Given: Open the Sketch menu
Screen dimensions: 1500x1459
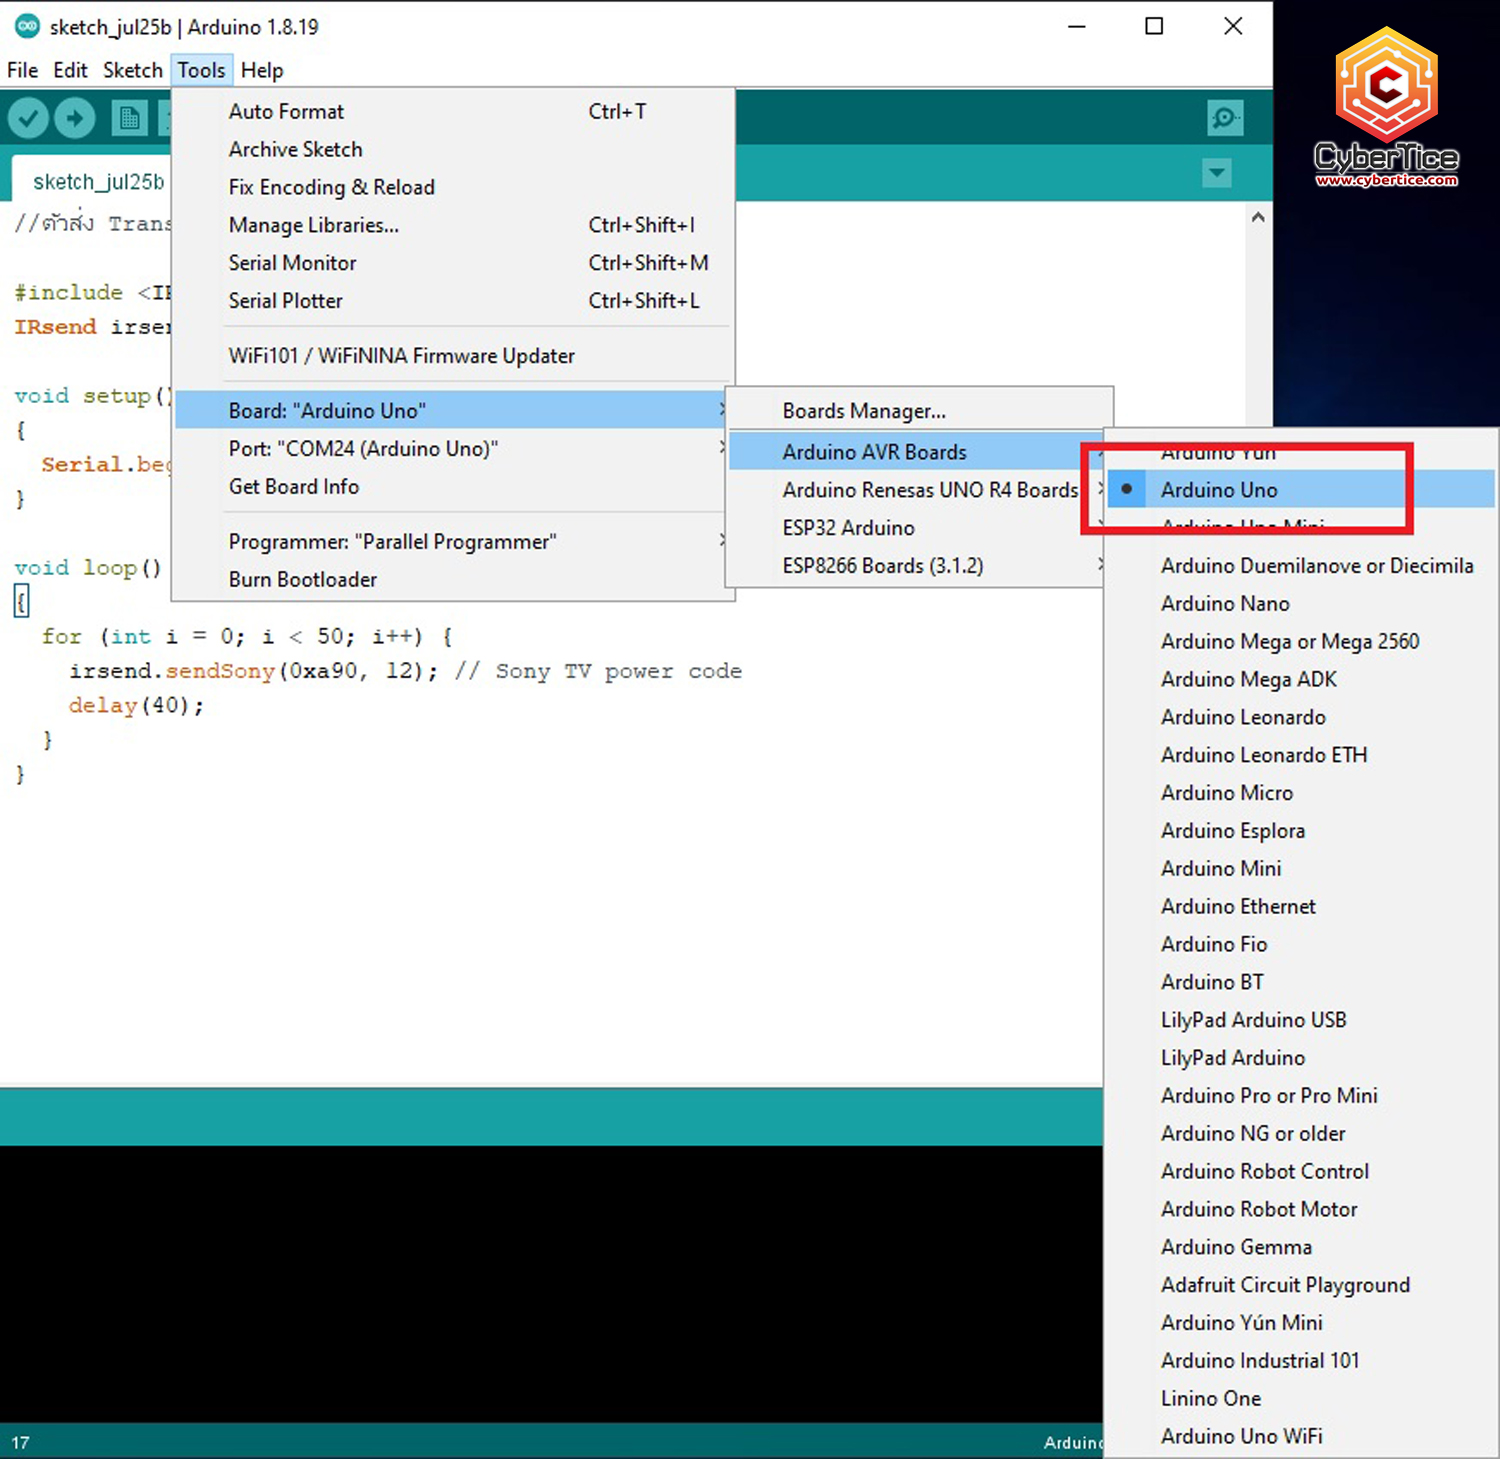Looking at the screenshot, I should click(133, 70).
